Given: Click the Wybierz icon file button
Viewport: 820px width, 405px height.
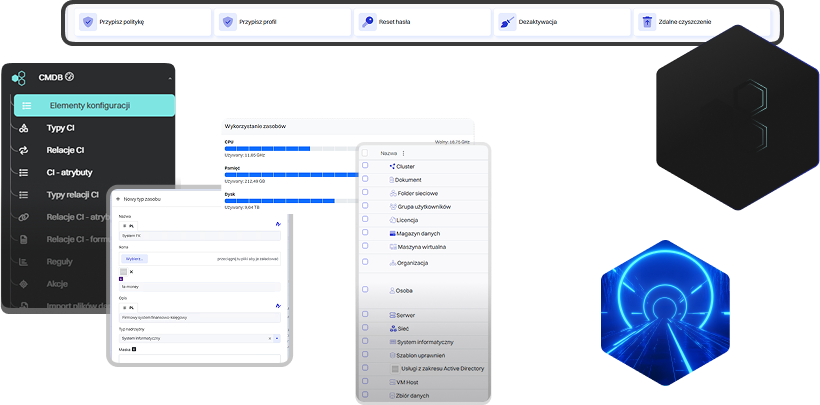Looking at the screenshot, I should coord(134,258).
